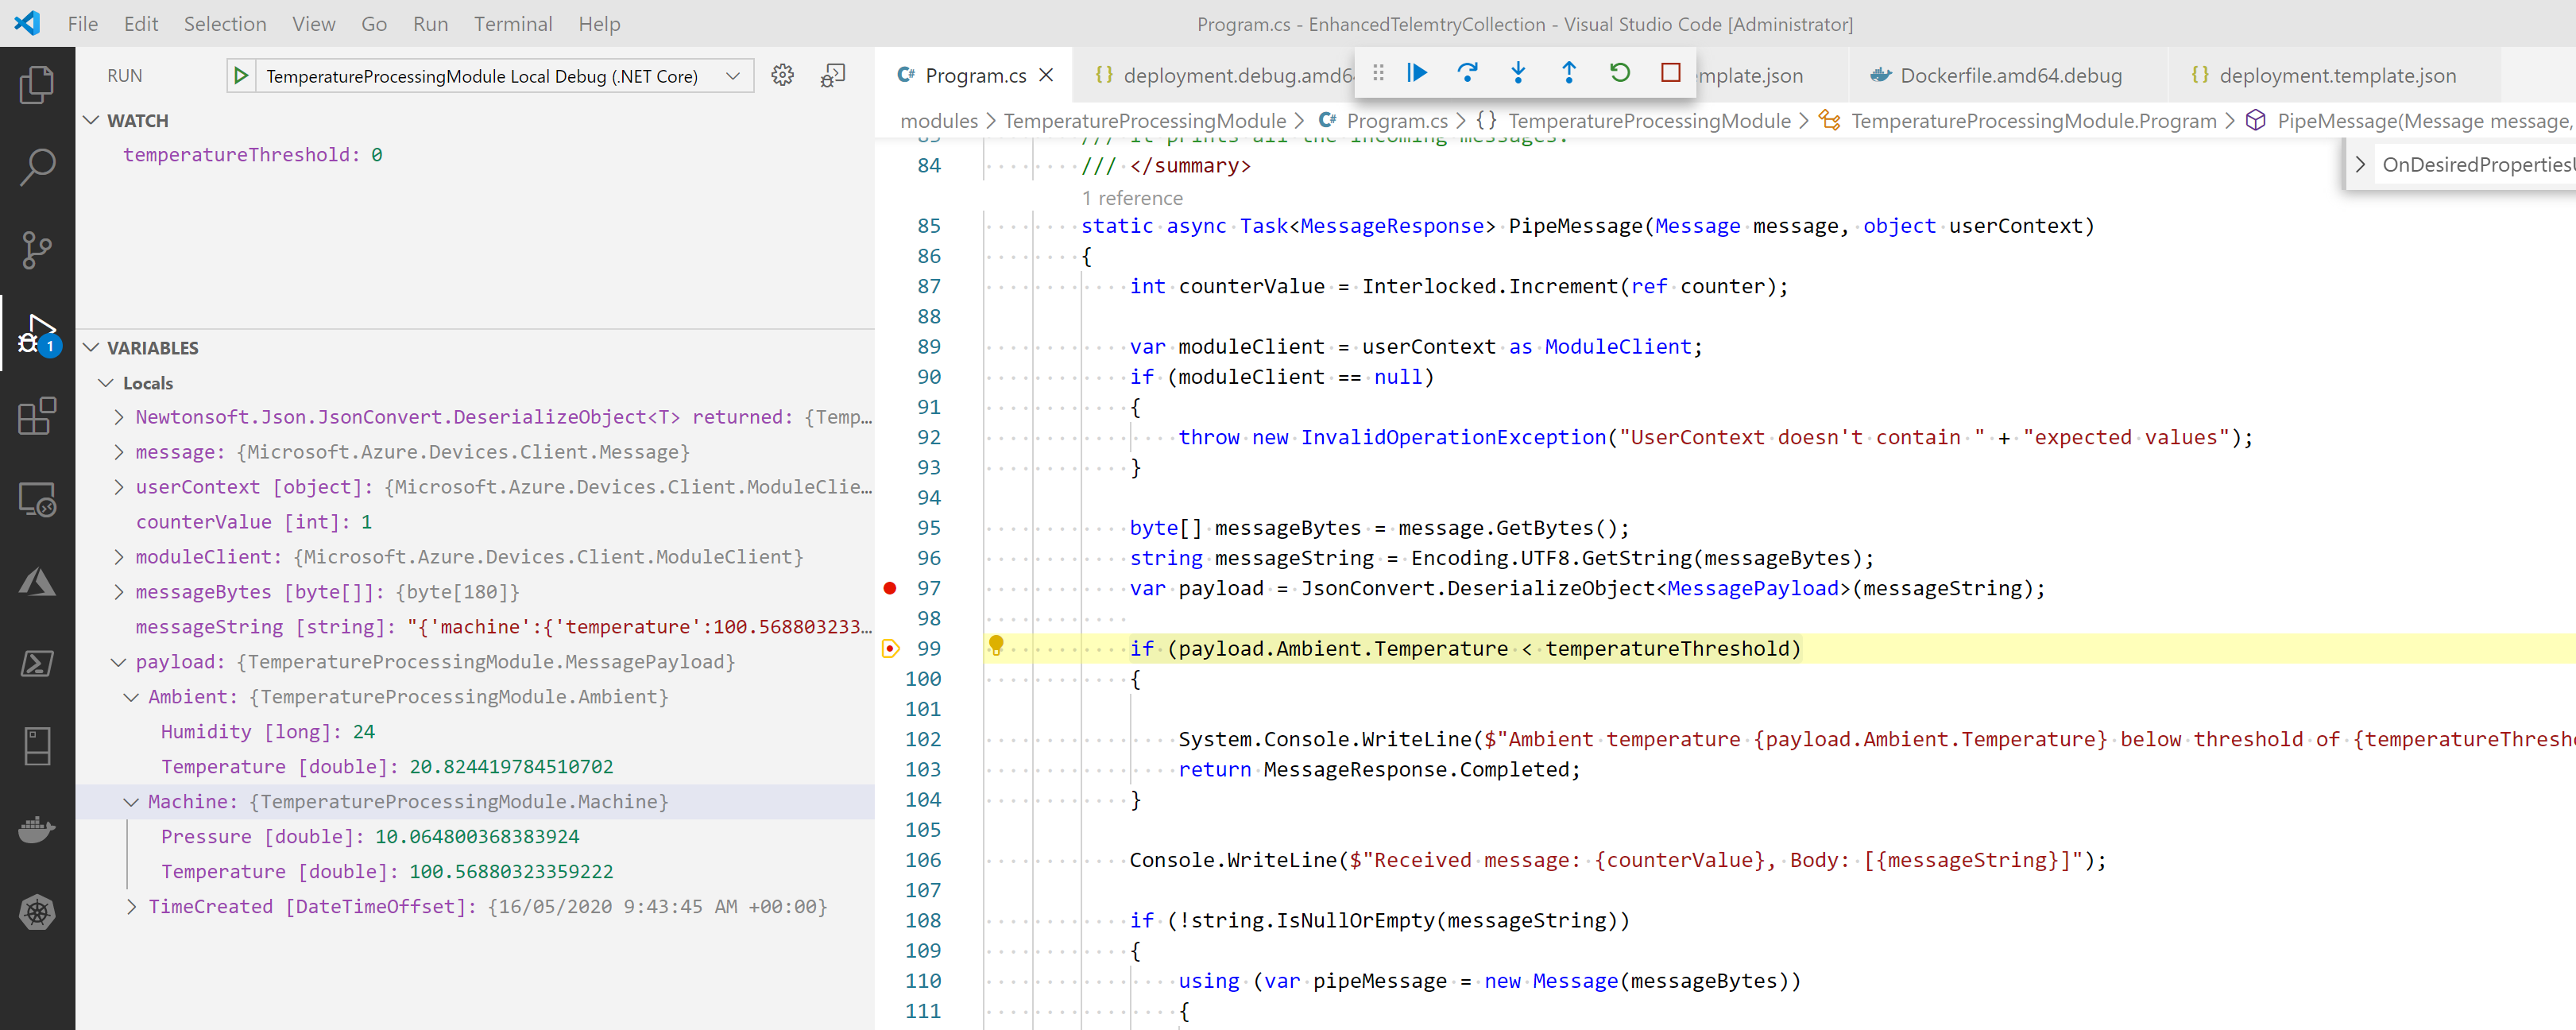Open the View menu
The height and width of the screenshot is (1030, 2576).
(x=314, y=23)
